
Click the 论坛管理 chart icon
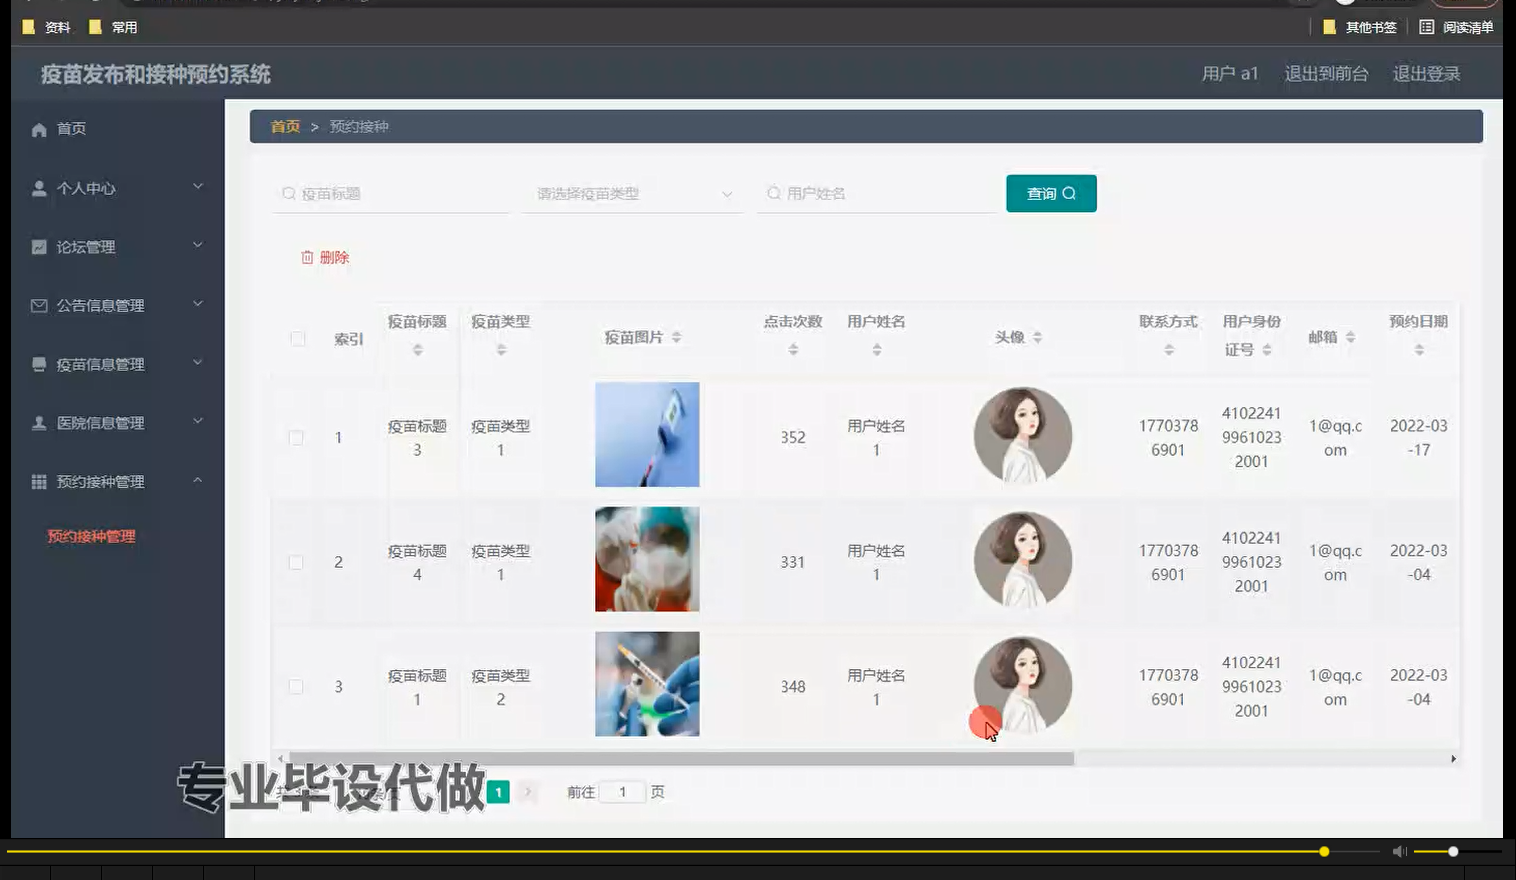coord(38,246)
